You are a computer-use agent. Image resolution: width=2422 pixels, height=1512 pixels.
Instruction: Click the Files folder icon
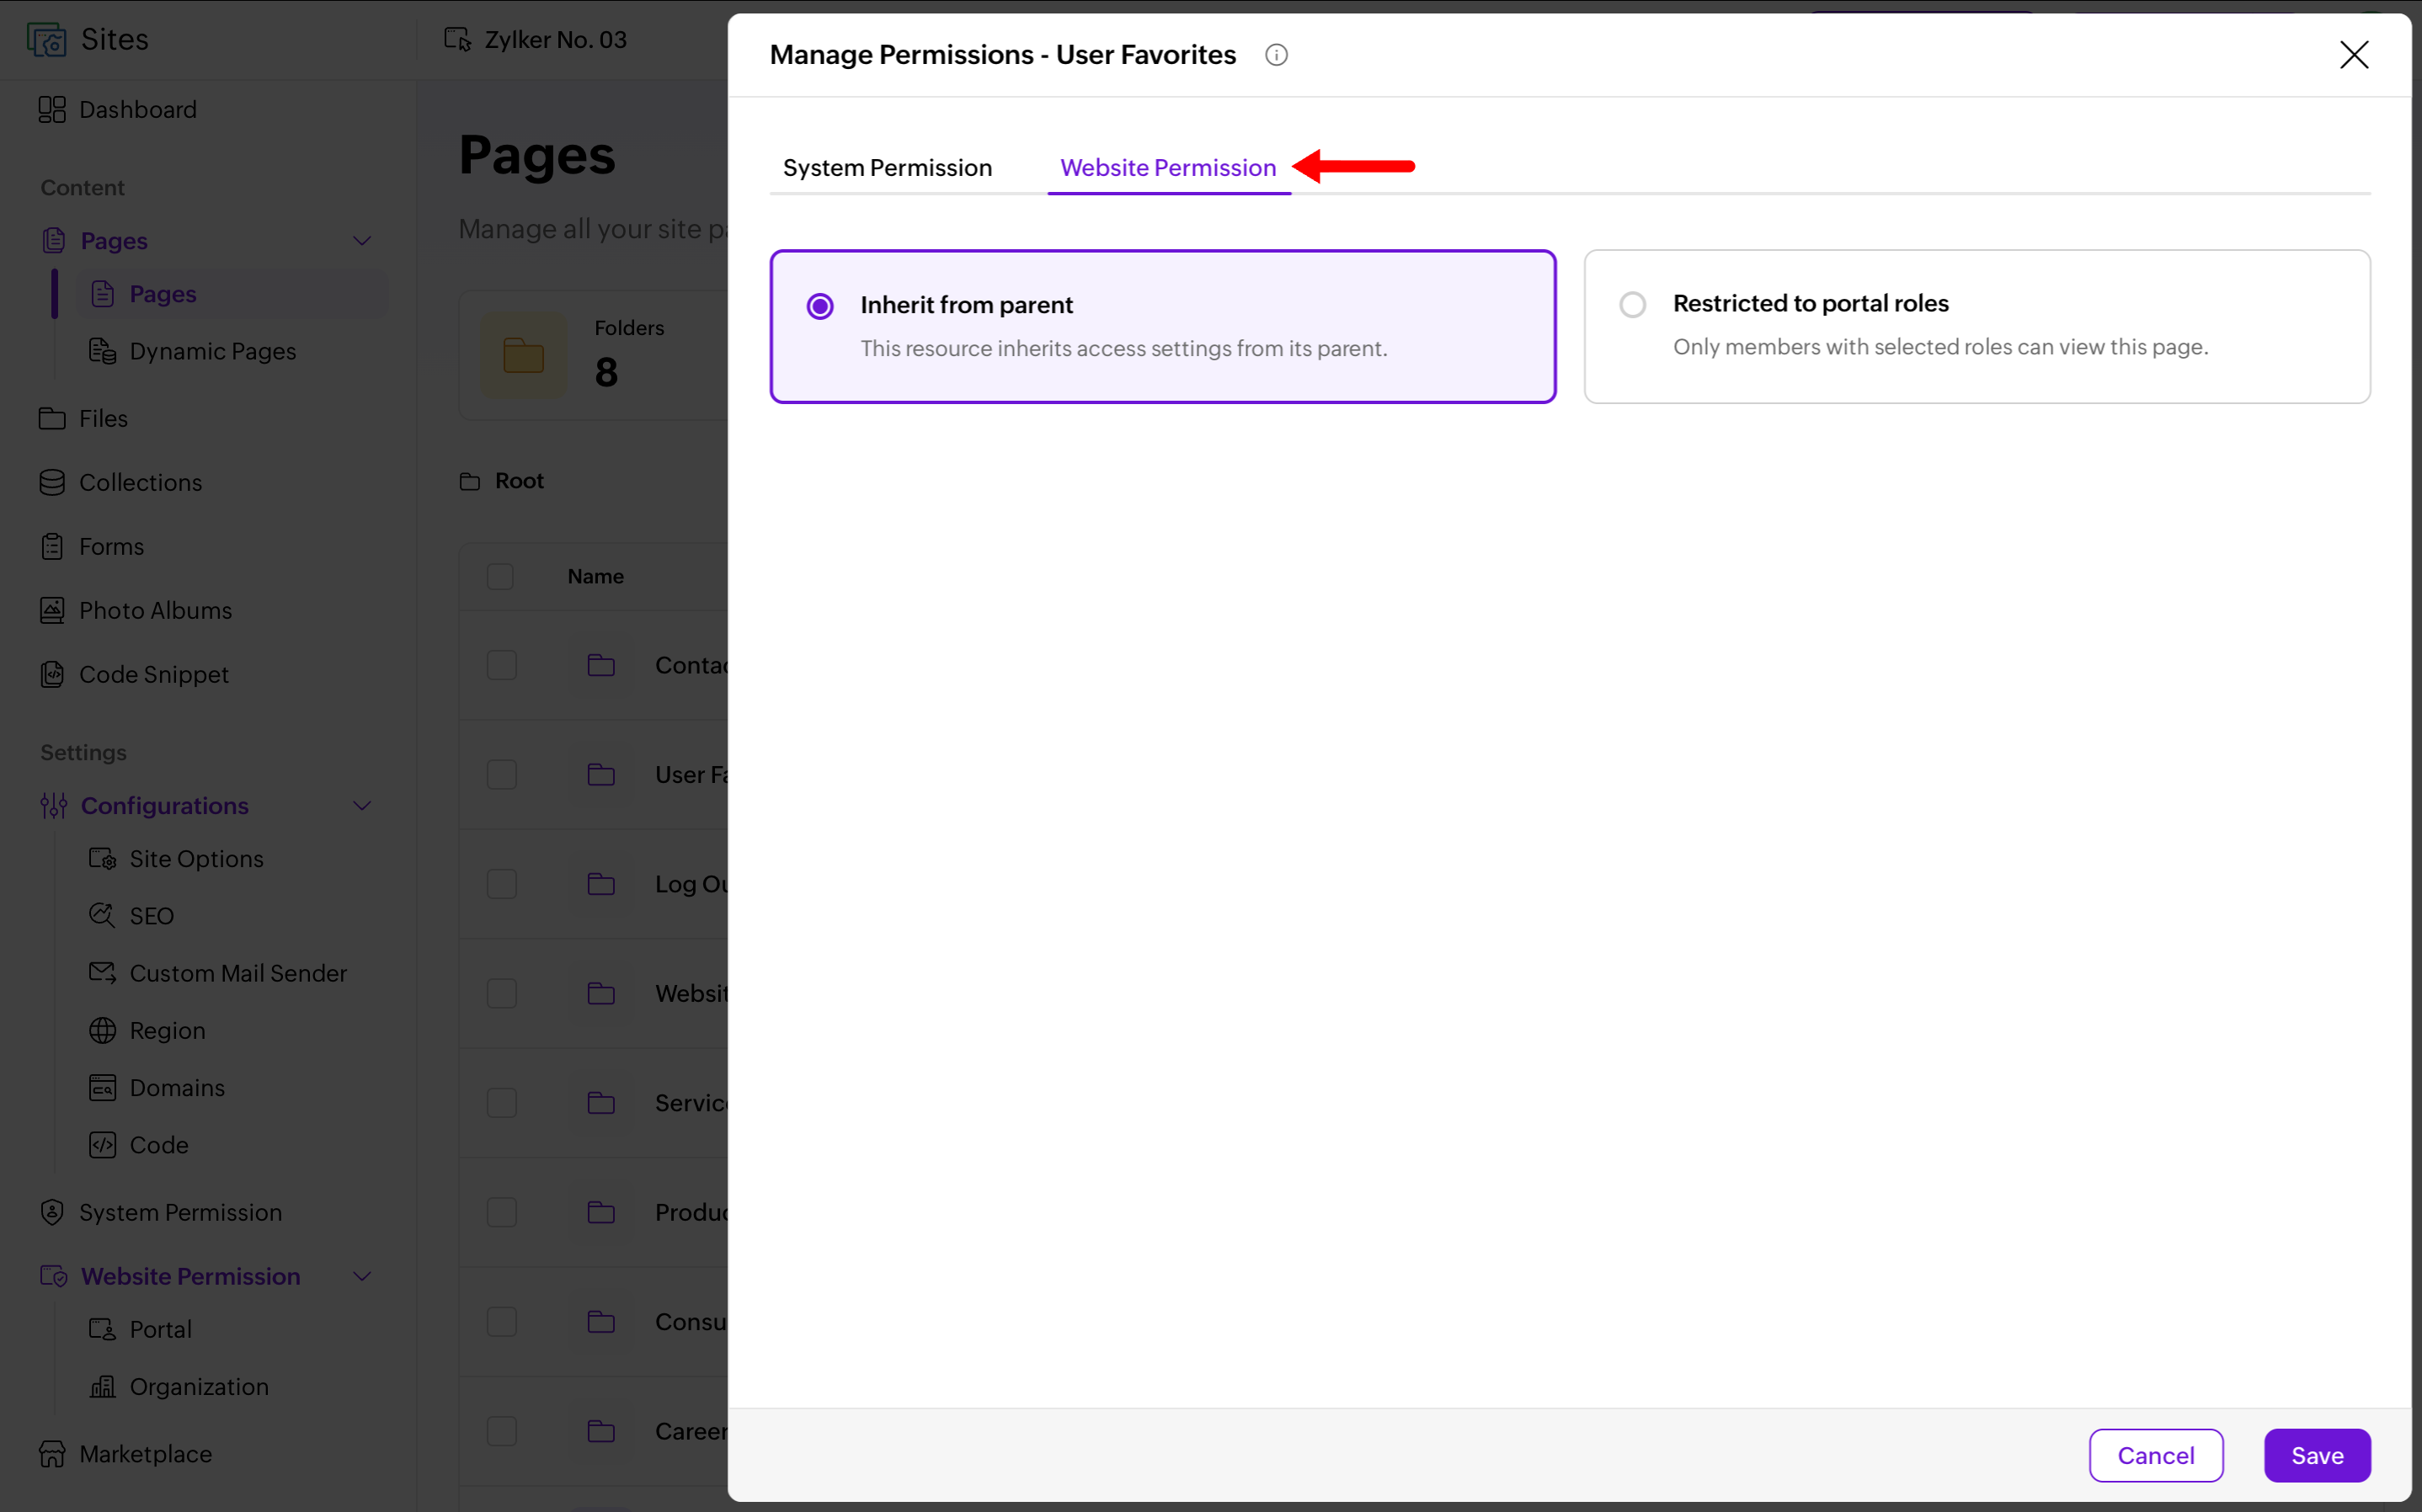[52, 418]
